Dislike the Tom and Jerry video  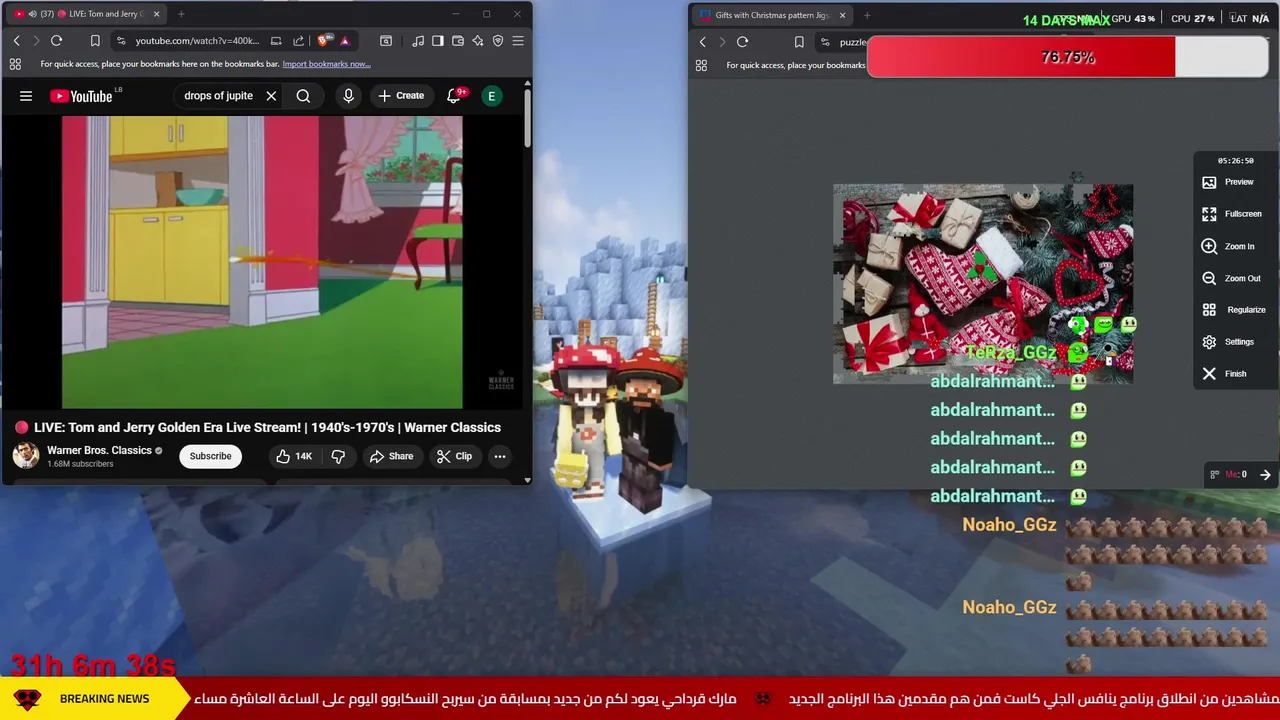338,456
